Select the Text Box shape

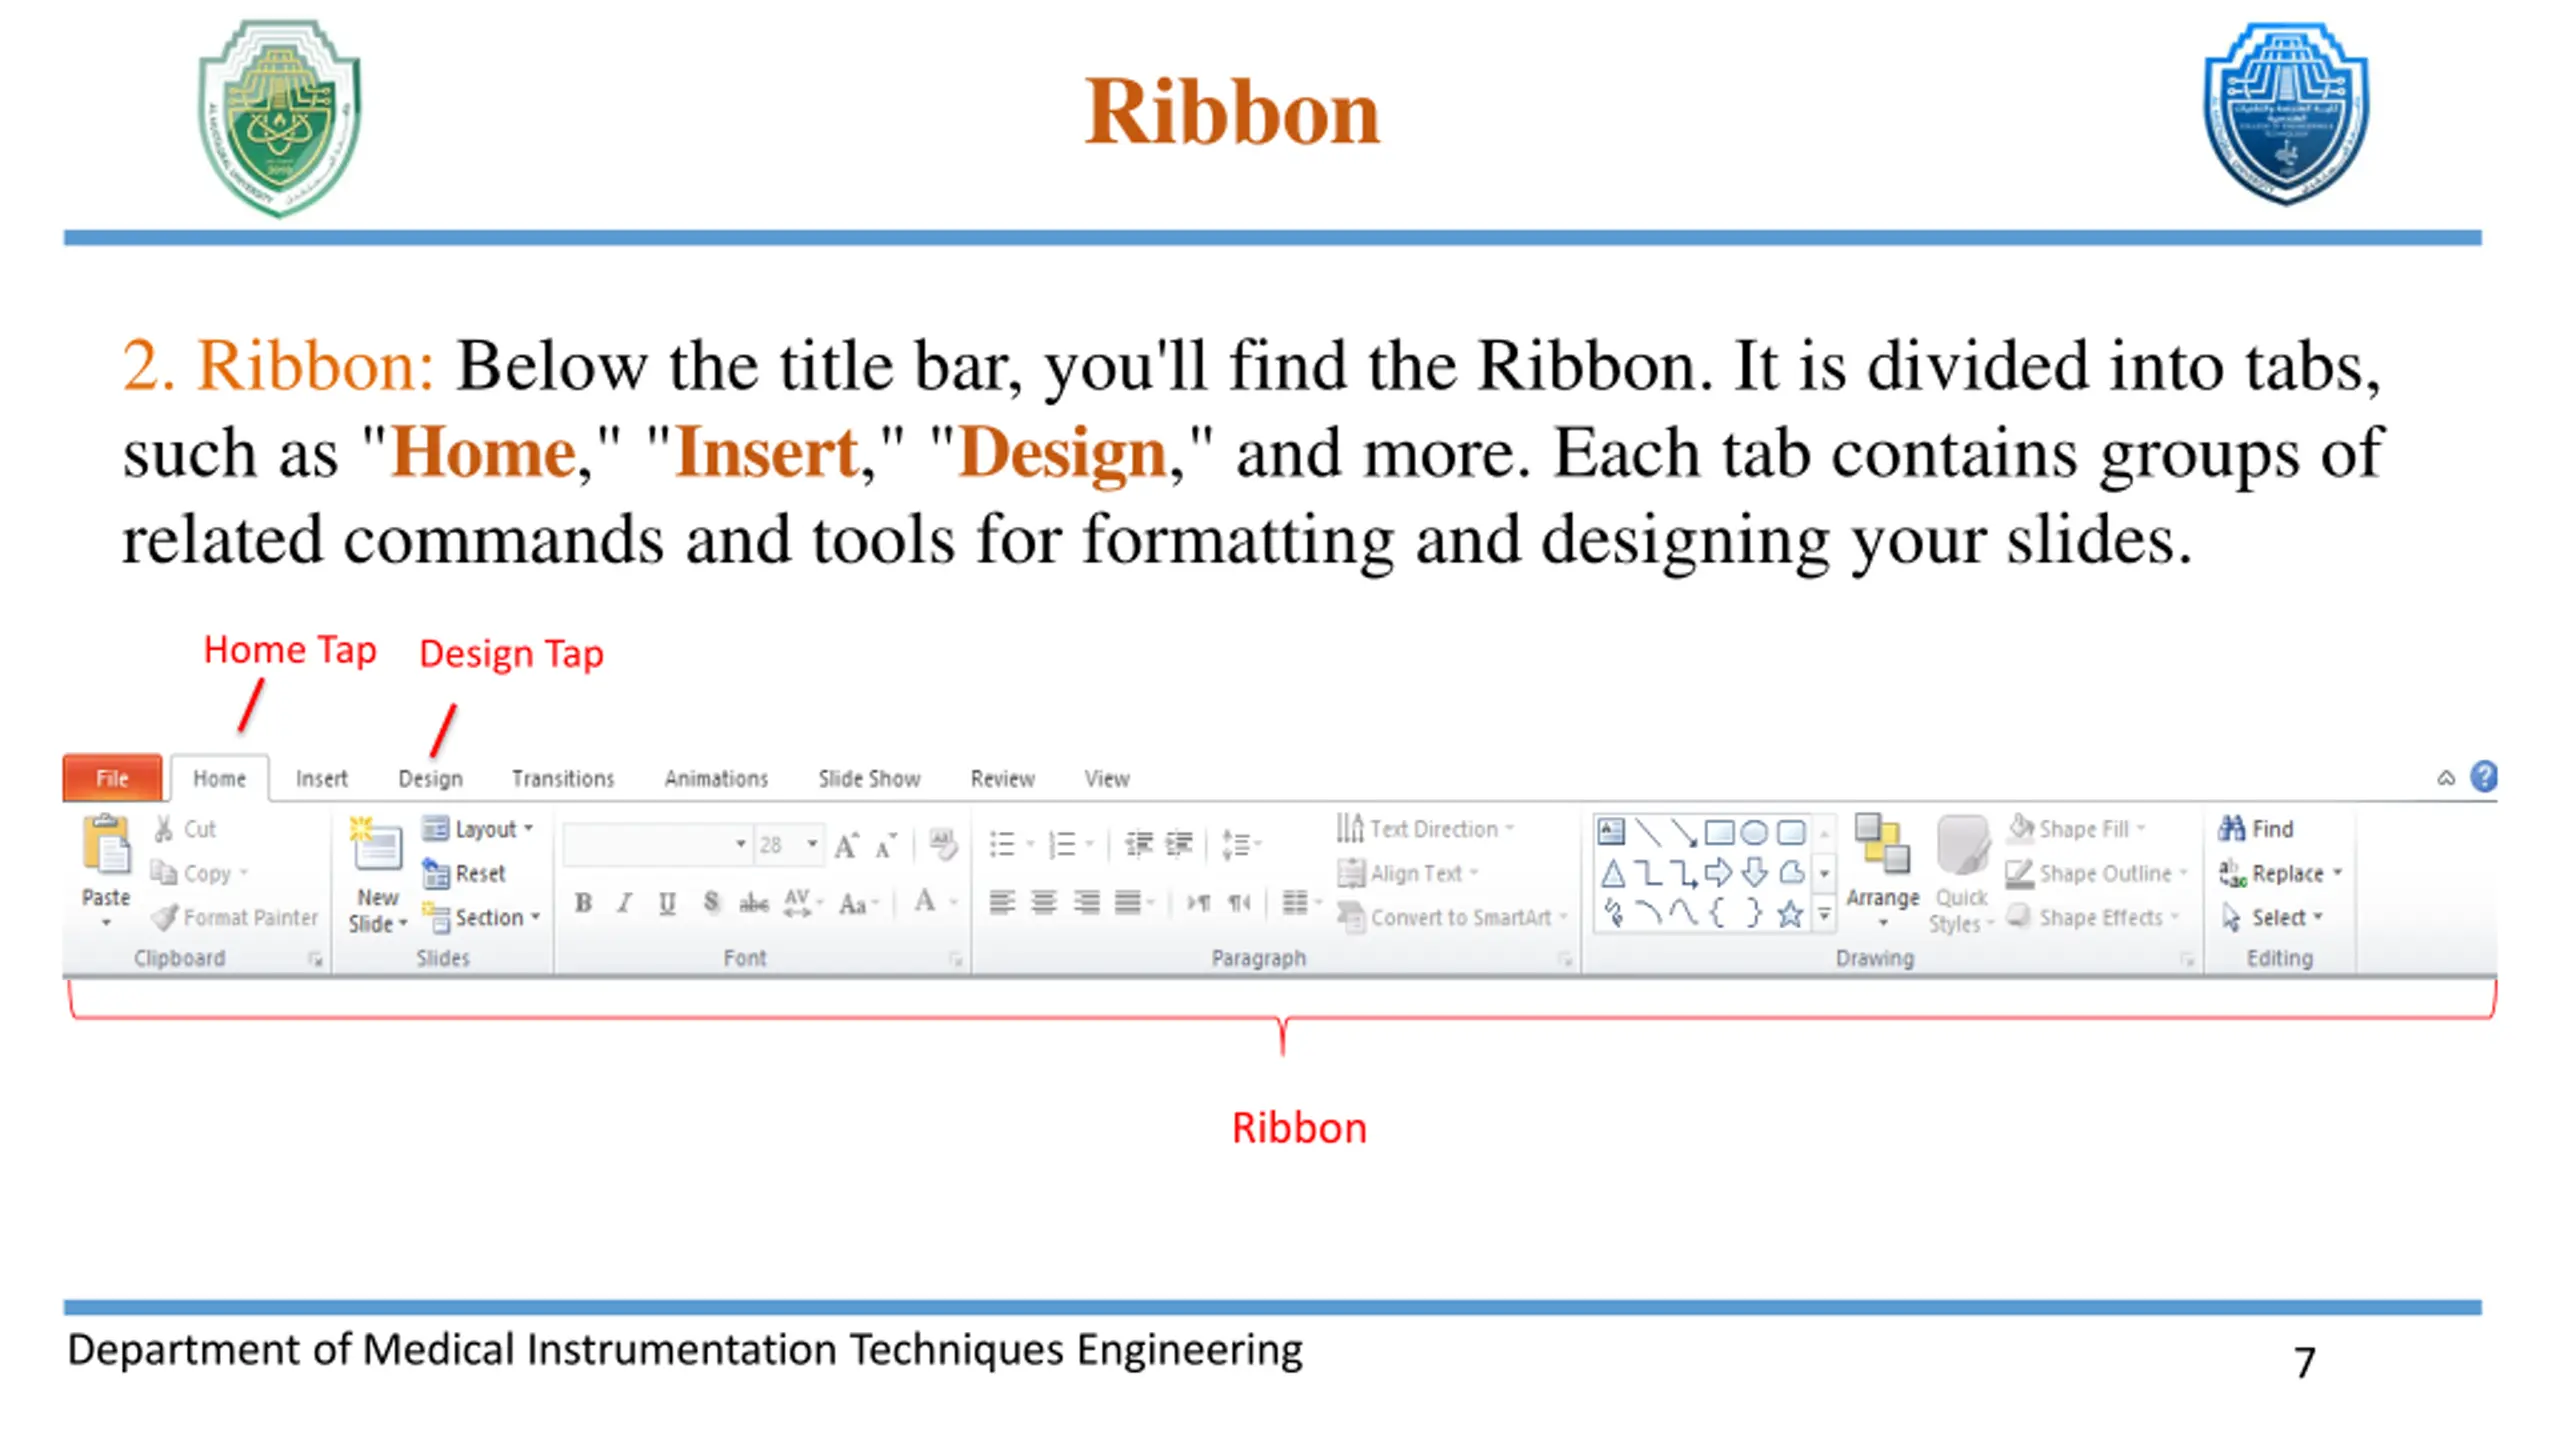click(x=1611, y=831)
